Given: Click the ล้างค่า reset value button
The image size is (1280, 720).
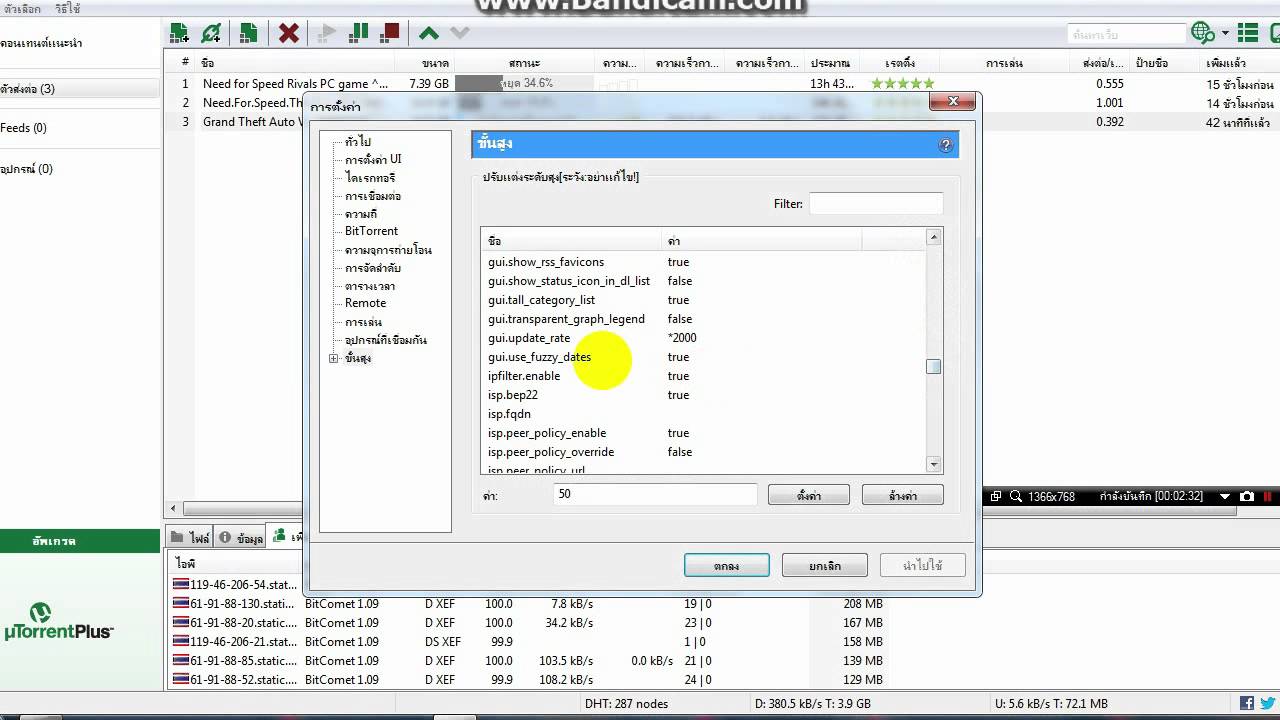Looking at the screenshot, I should (902, 495).
